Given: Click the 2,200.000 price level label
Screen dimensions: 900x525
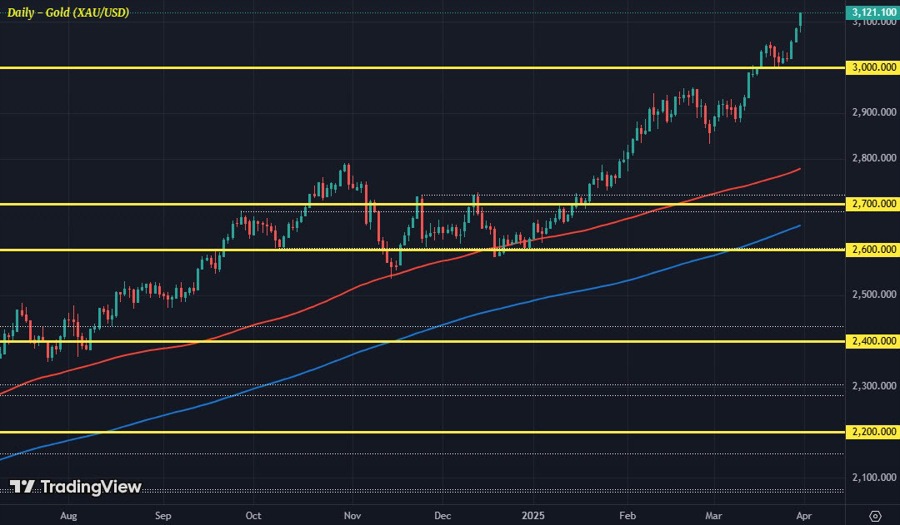Looking at the screenshot, I should pos(873,431).
